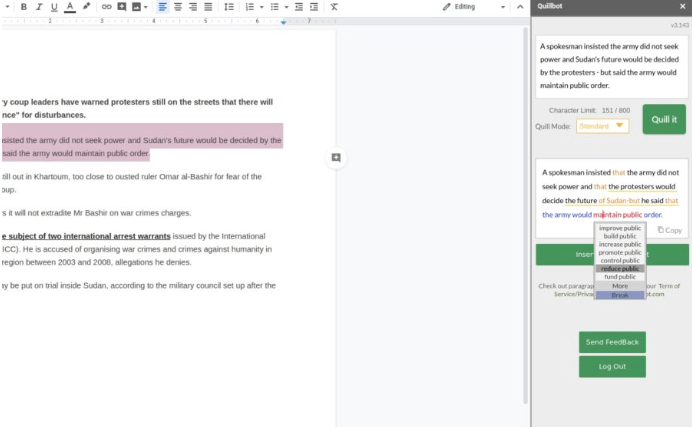Screen dimensions: 692x427
Task: Click Break in the synonym popup
Action: pyautogui.click(x=620, y=295)
